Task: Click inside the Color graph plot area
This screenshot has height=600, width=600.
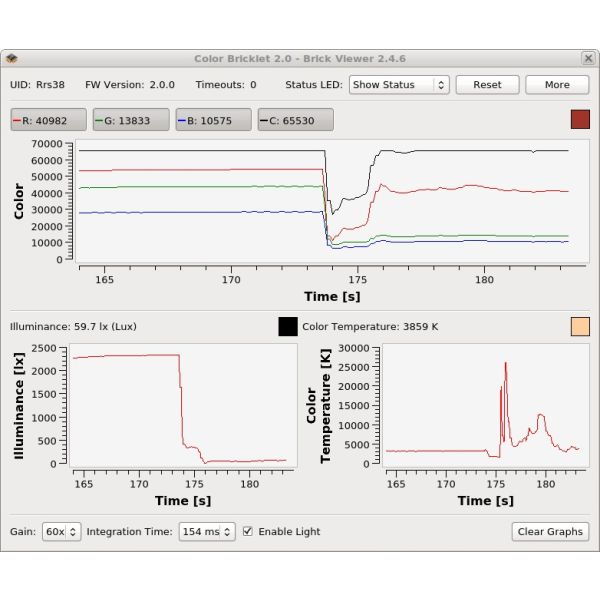Action: click(x=332, y=201)
